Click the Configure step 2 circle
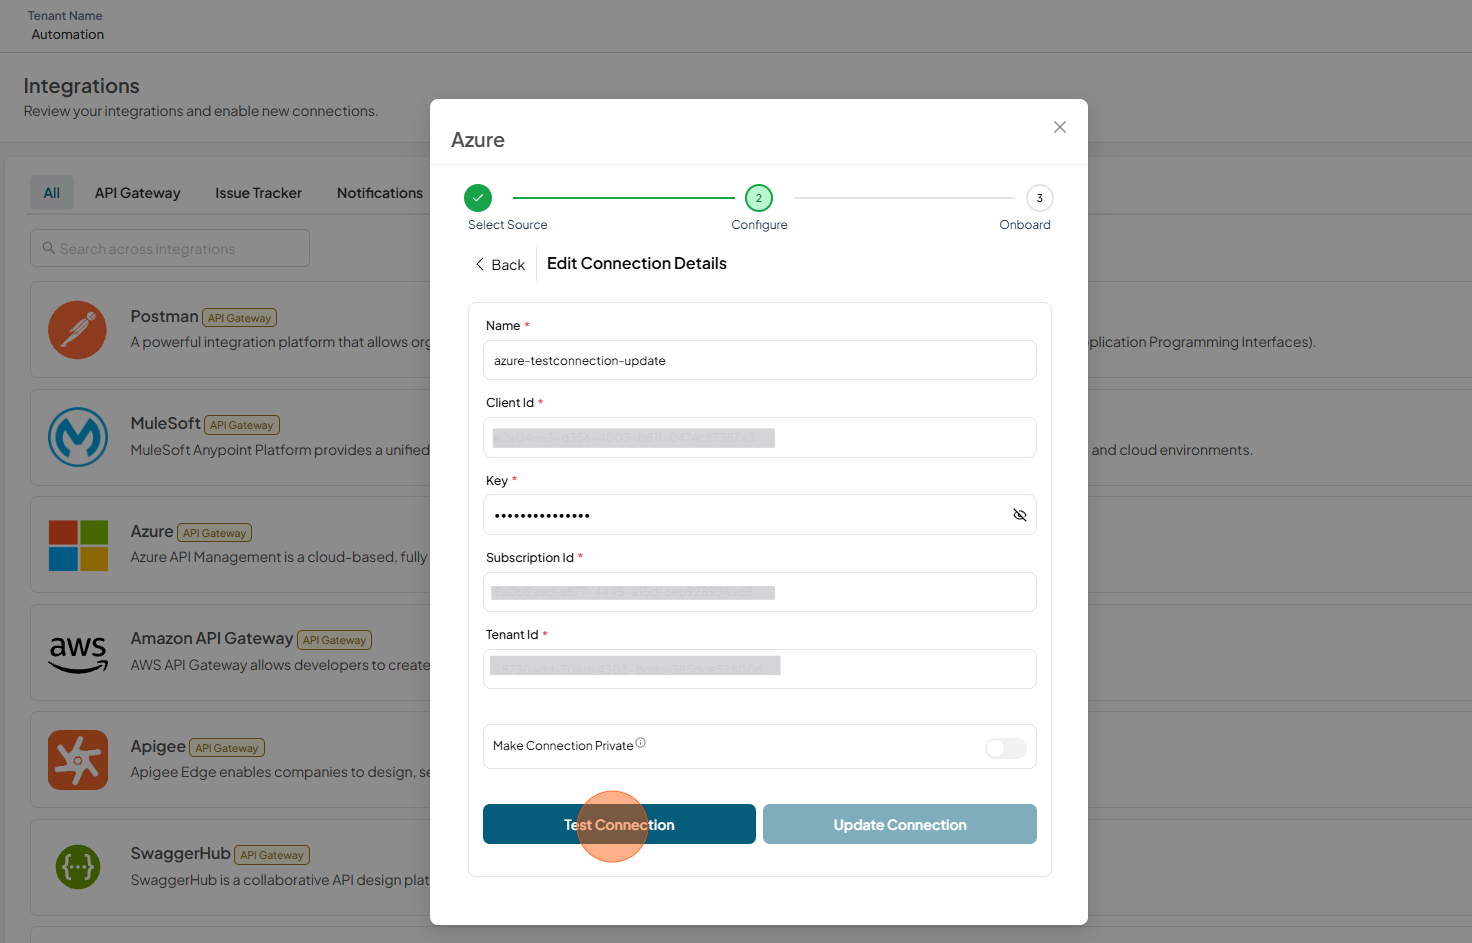The height and width of the screenshot is (943, 1472). (x=759, y=198)
